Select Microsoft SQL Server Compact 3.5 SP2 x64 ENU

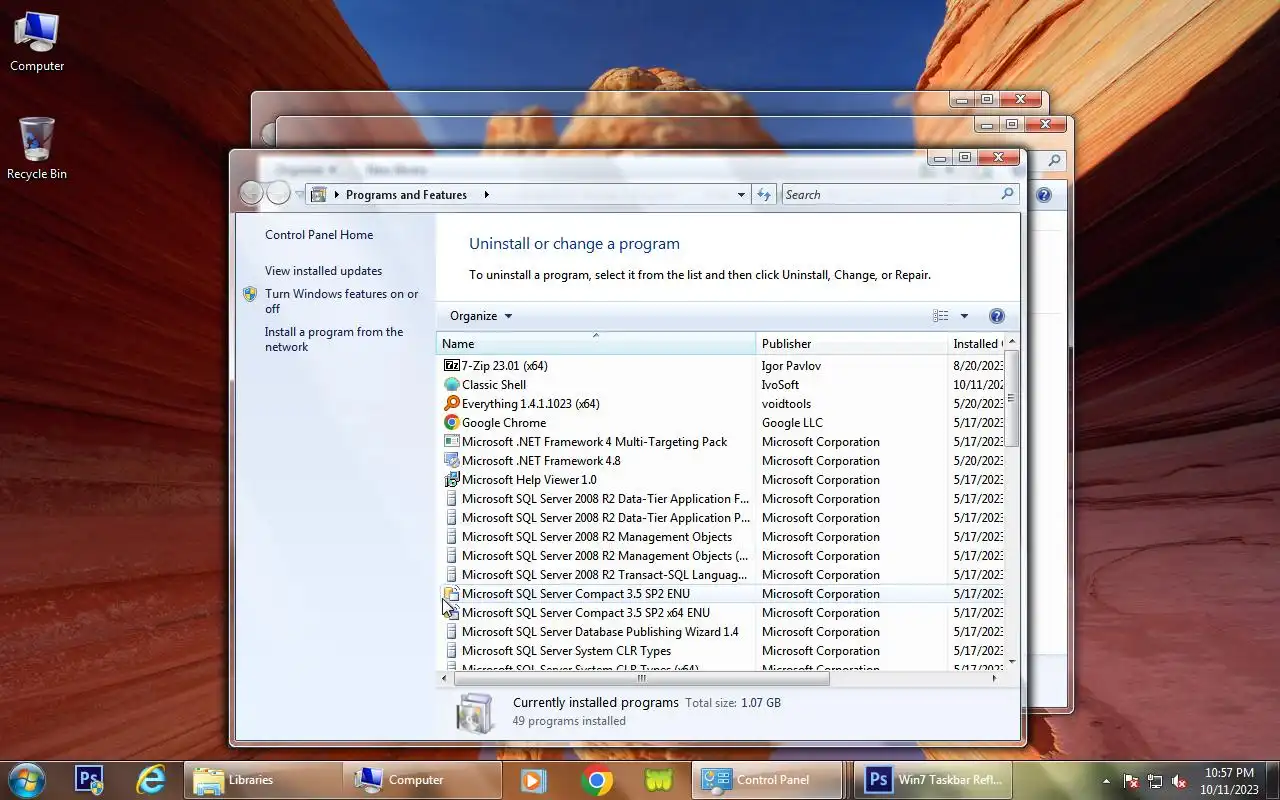click(x=720, y=613)
